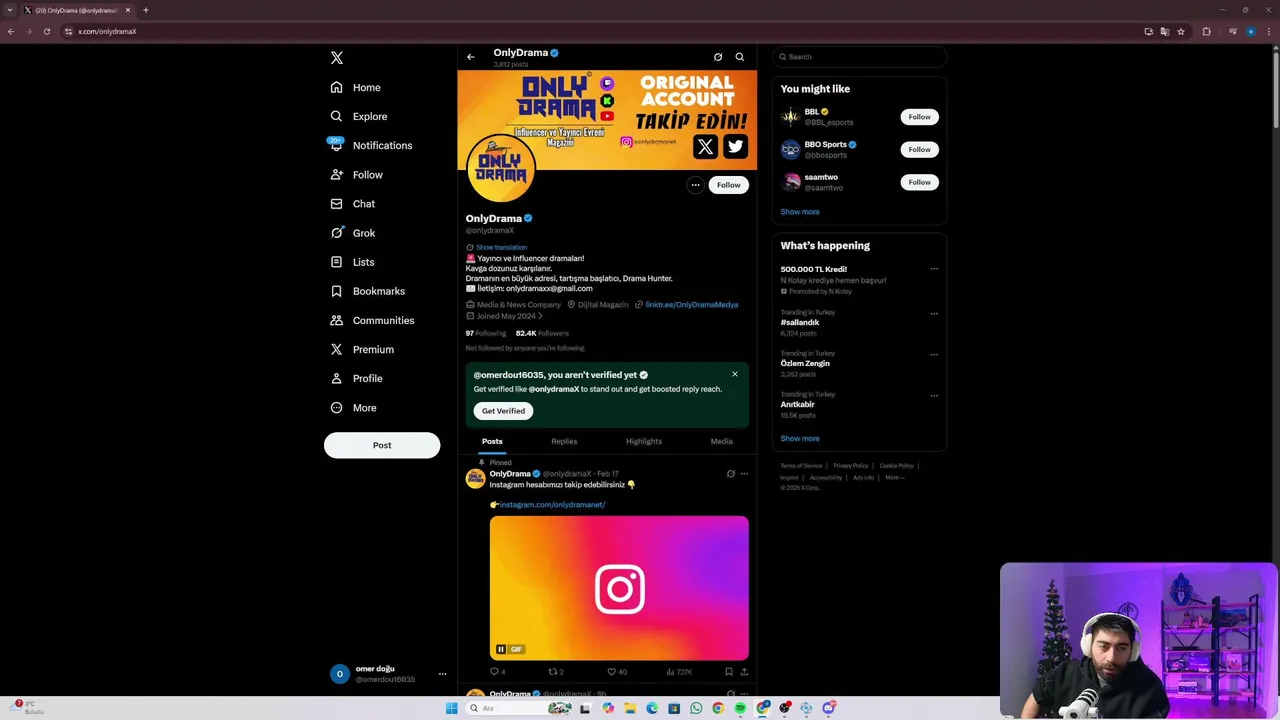Like the pinned post with 40 likes
Viewport: 1280px width, 720px height.
(617, 672)
